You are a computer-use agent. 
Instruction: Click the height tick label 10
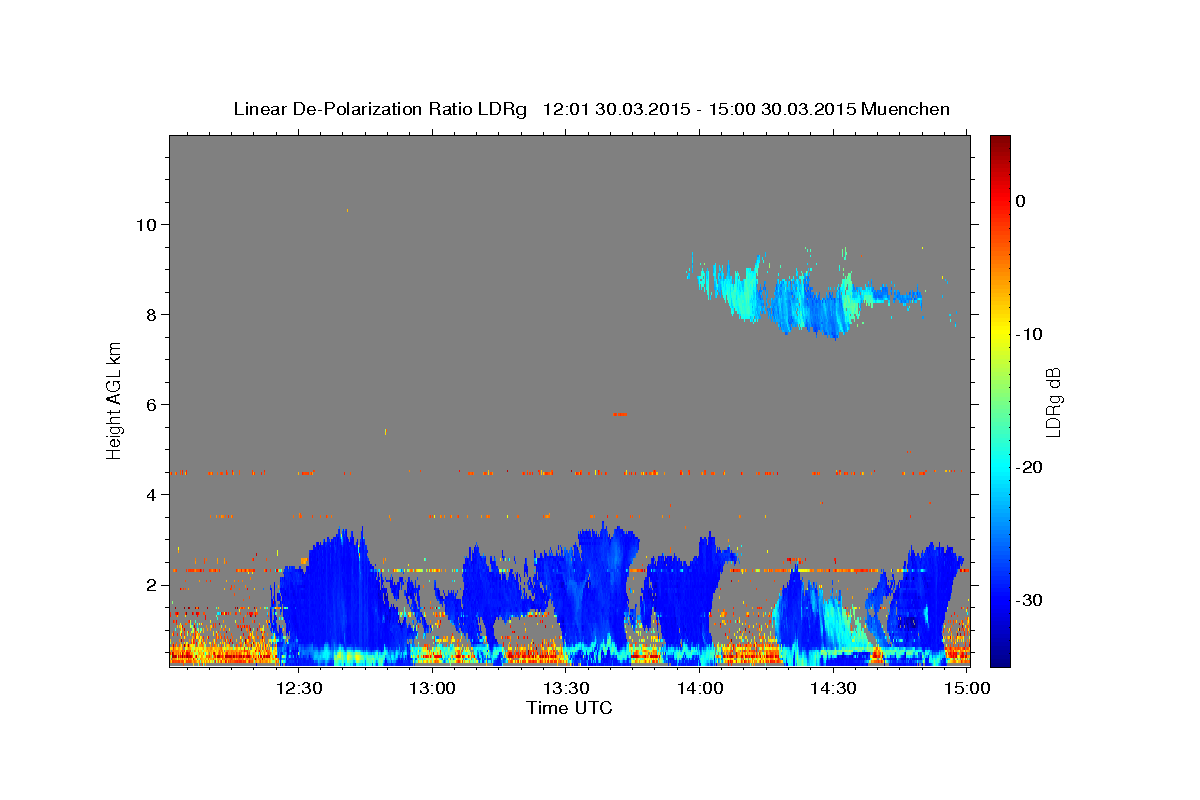146,224
